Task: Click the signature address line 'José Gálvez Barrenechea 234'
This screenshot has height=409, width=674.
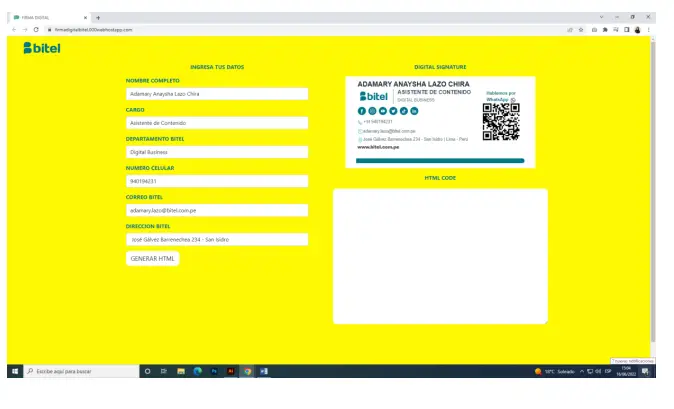Action: click(x=415, y=139)
